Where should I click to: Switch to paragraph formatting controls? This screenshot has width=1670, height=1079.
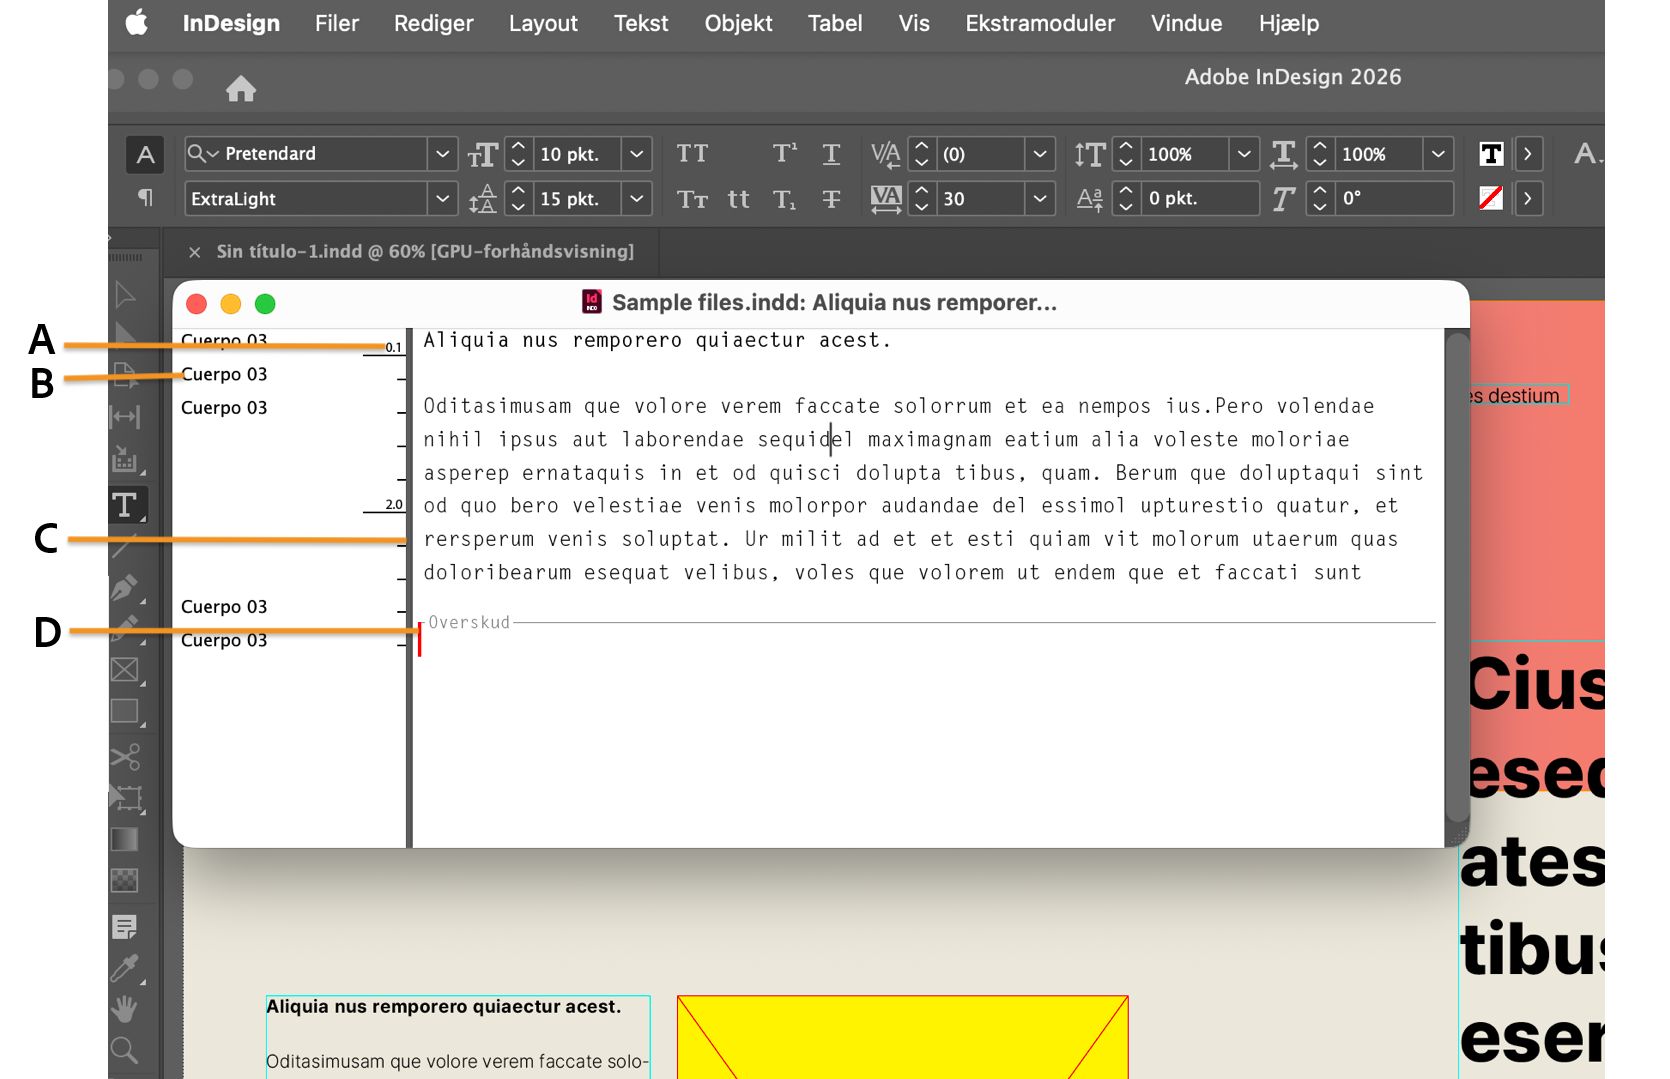(x=145, y=198)
